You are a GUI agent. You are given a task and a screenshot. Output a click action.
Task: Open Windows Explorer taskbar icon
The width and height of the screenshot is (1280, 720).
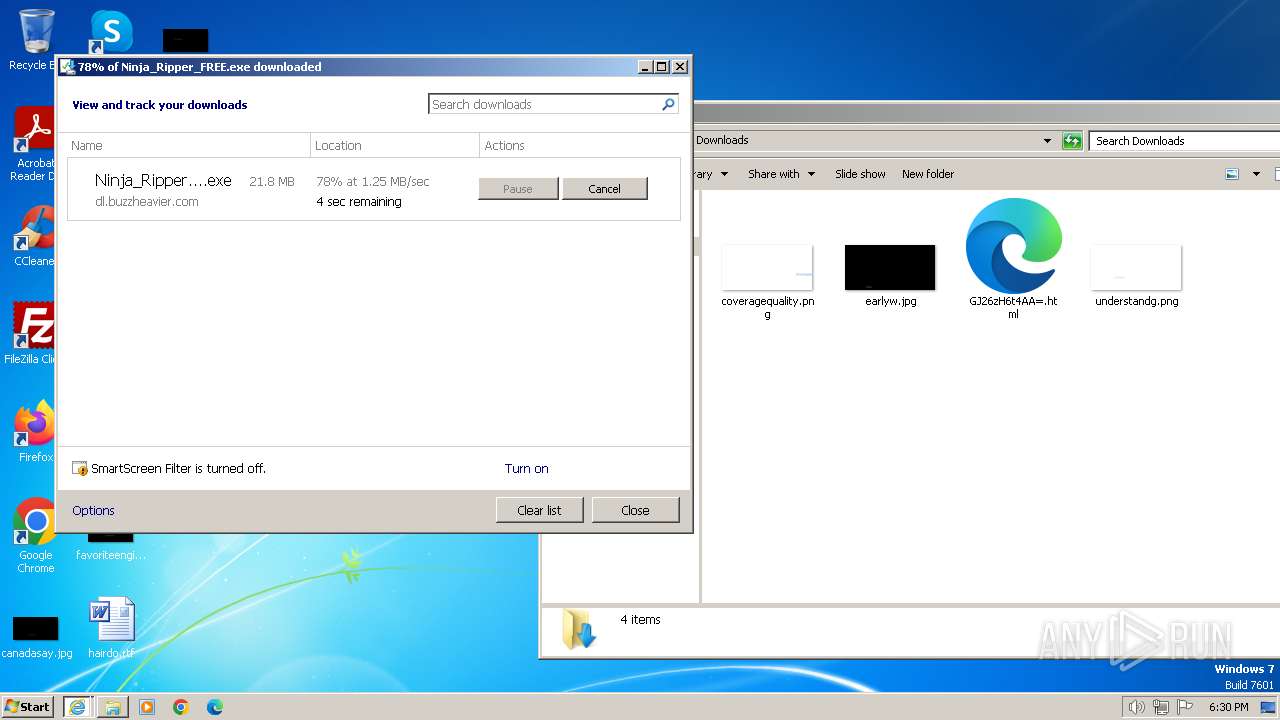tap(112, 707)
